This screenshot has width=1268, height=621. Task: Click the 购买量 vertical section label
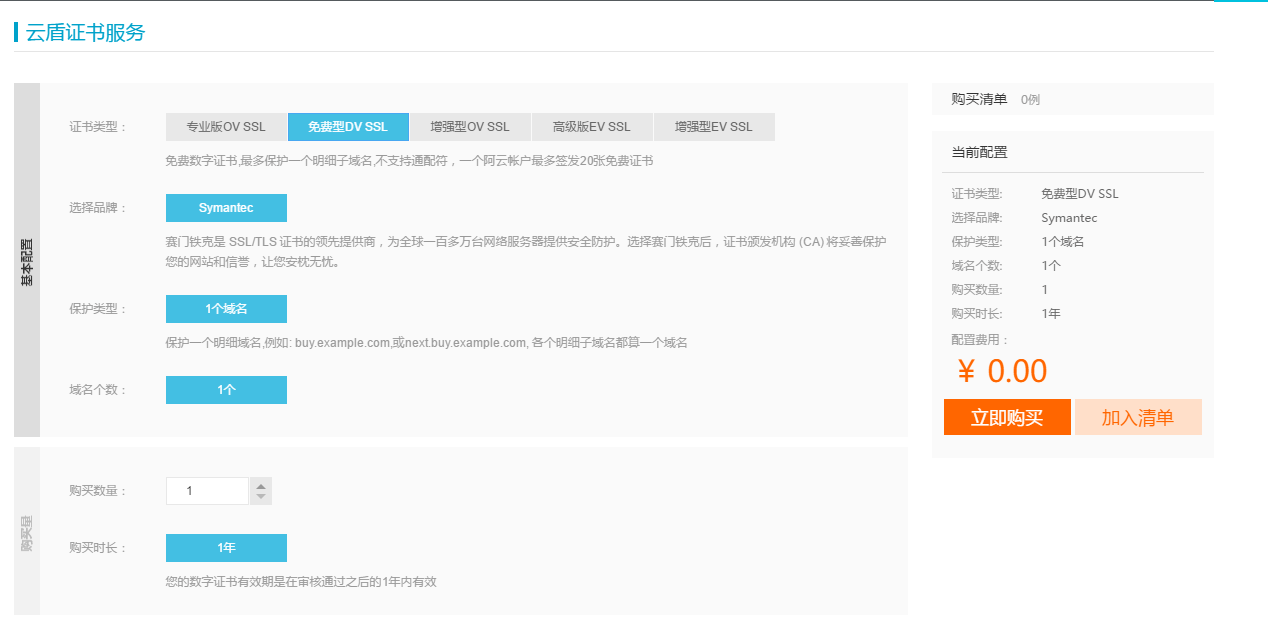pos(27,531)
